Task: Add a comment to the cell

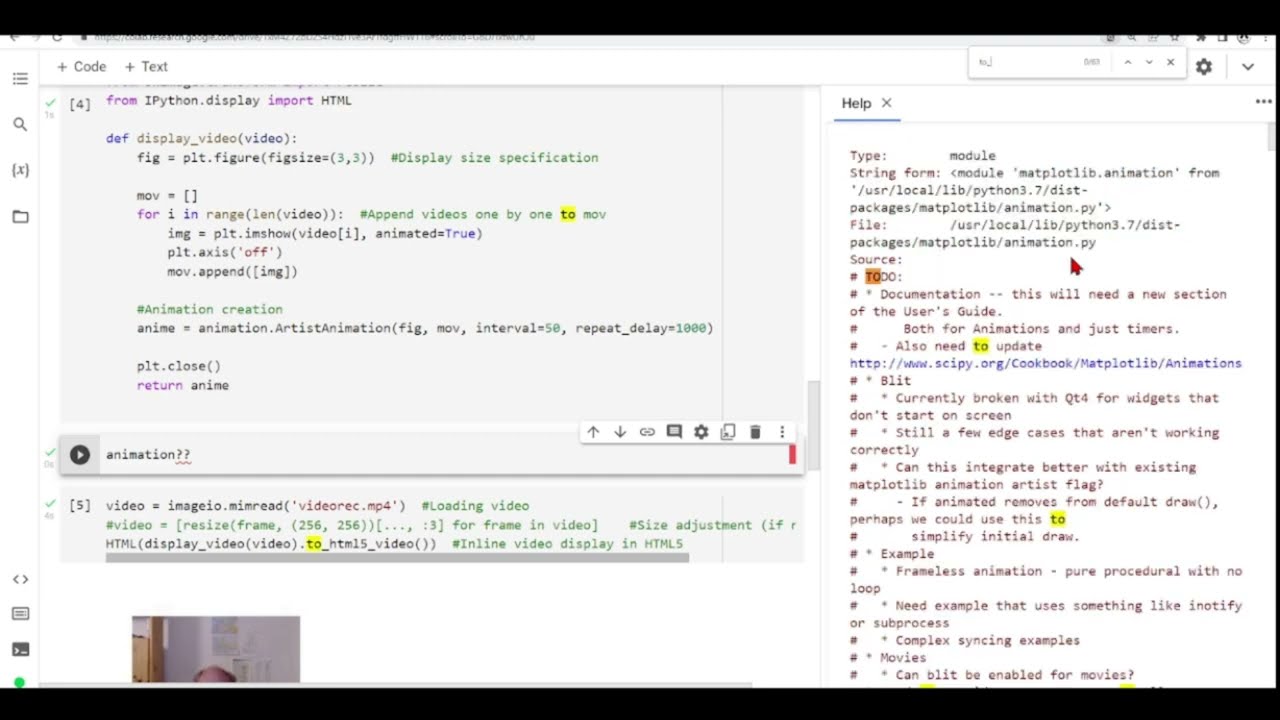Action: pos(674,432)
